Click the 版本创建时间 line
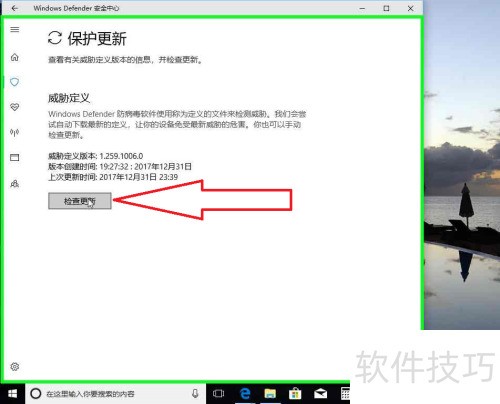 coord(120,166)
